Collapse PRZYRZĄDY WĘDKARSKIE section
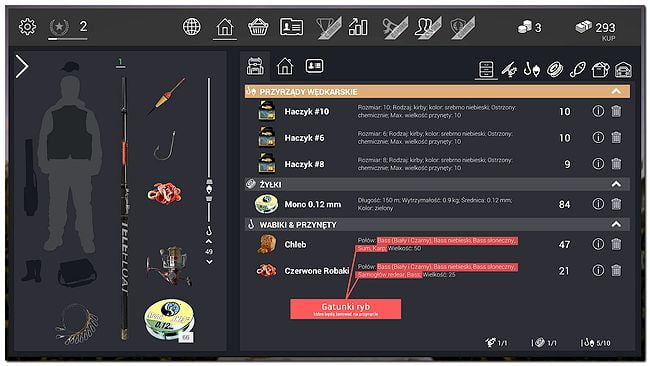 coord(616,91)
